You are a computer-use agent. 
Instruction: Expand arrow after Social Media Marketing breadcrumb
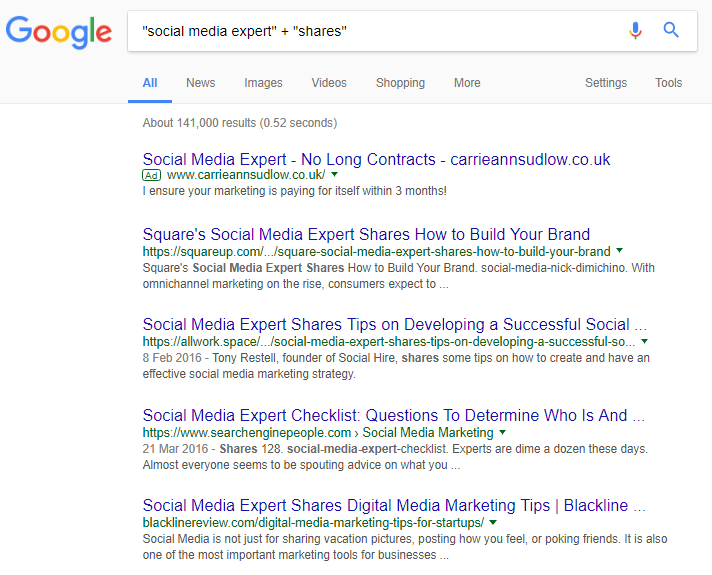click(503, 433)
